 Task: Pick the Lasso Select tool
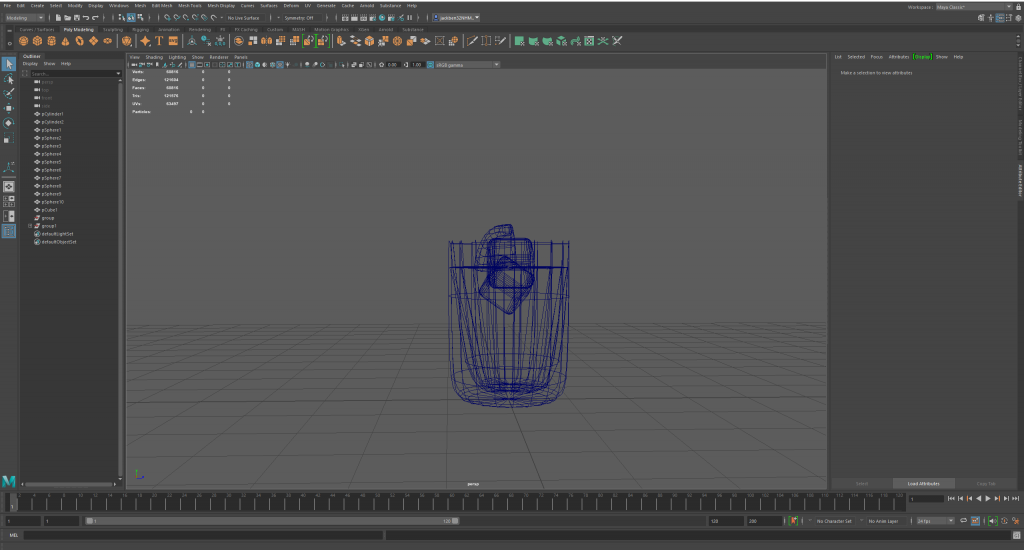[9, 79]
